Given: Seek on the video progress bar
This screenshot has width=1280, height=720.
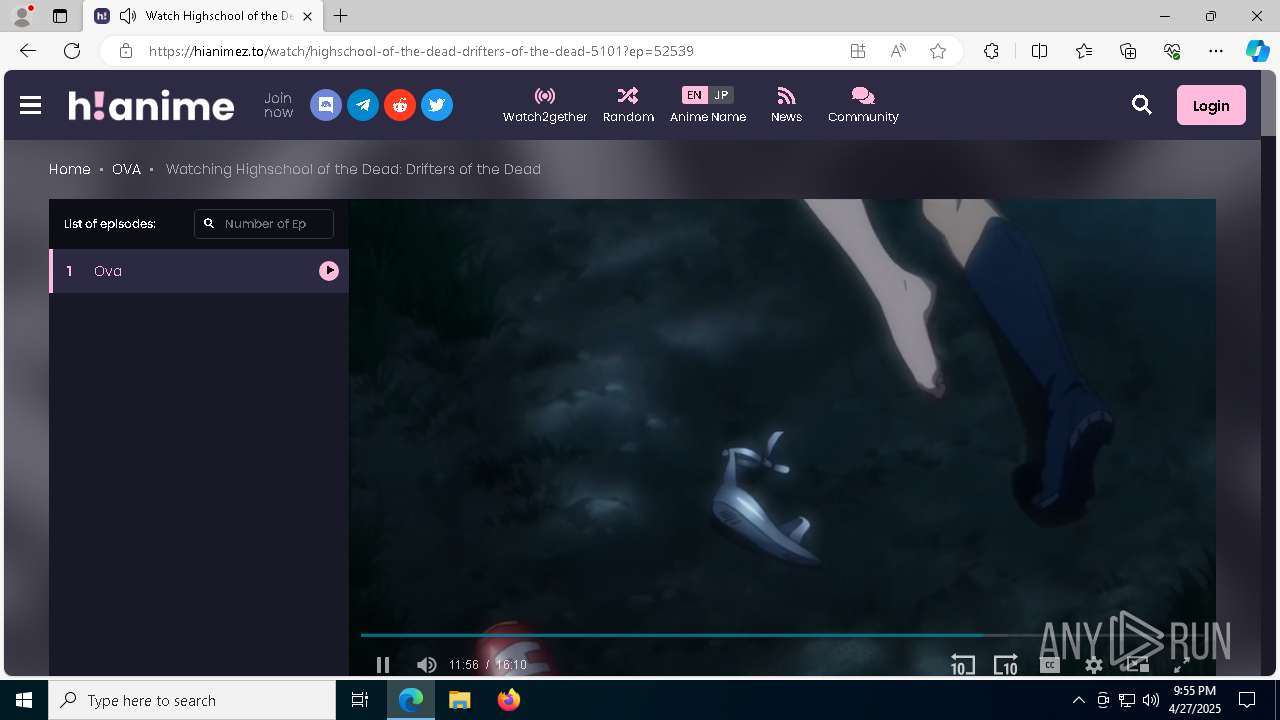Looking at the screenshot, I should [x=783, y=635].
